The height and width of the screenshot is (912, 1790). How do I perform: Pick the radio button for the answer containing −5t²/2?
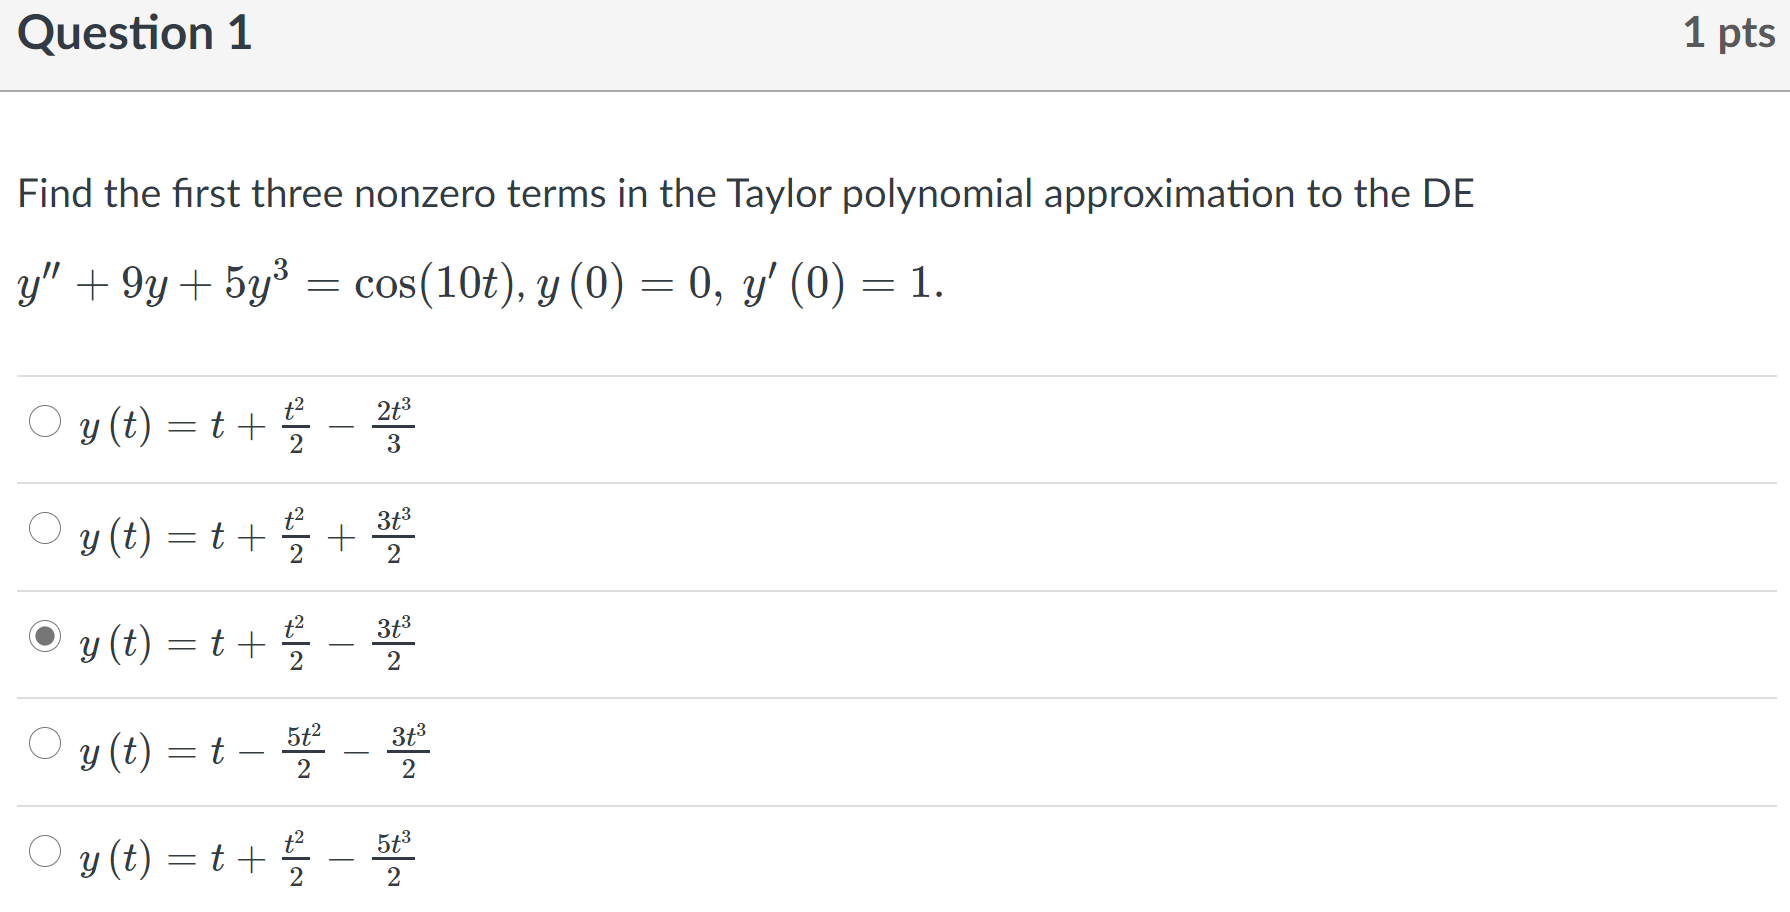click(45, 743)
